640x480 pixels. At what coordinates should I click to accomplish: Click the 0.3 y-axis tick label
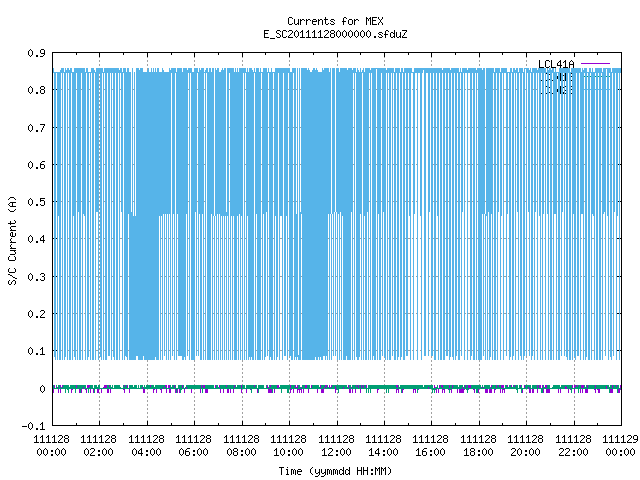pos(36,277)
